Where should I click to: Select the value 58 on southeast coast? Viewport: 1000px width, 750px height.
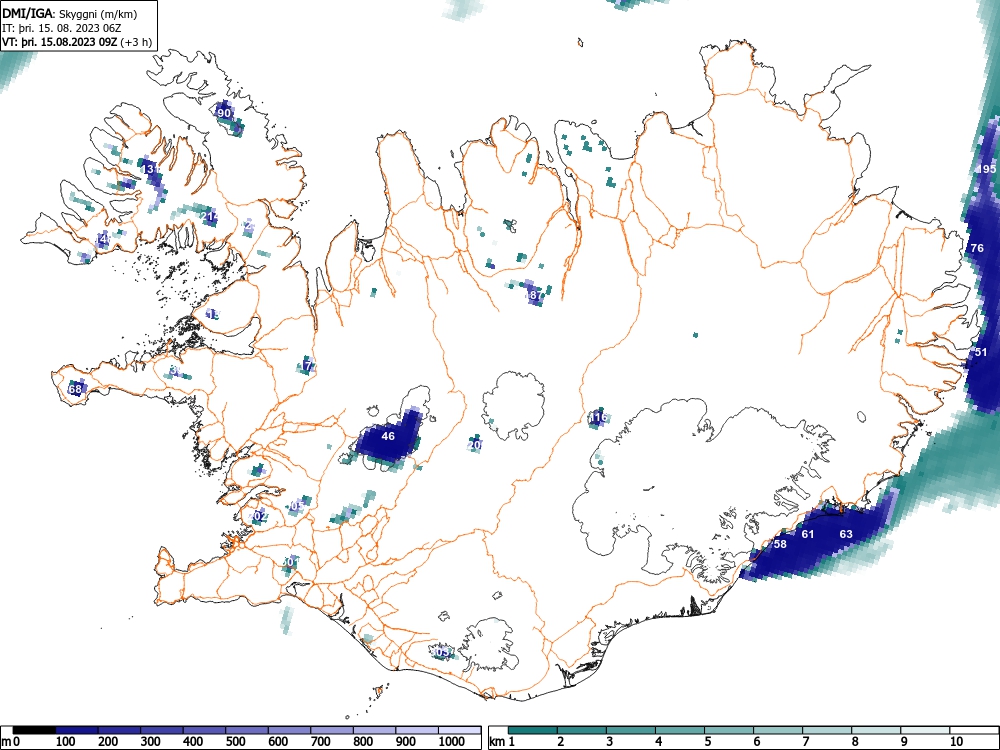click(780, 544)
